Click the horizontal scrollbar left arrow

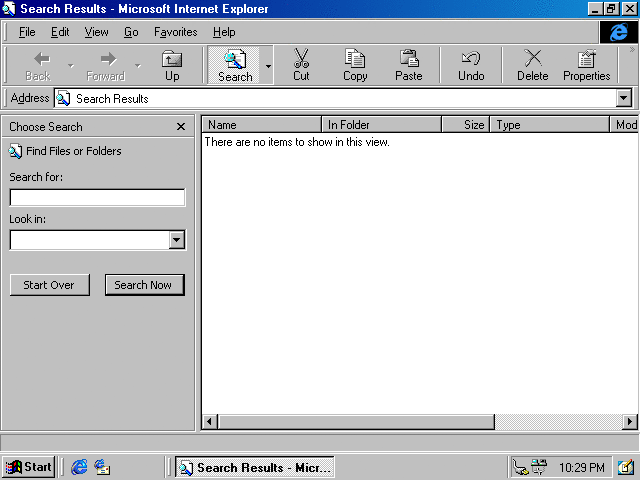[x=209, y=422]
